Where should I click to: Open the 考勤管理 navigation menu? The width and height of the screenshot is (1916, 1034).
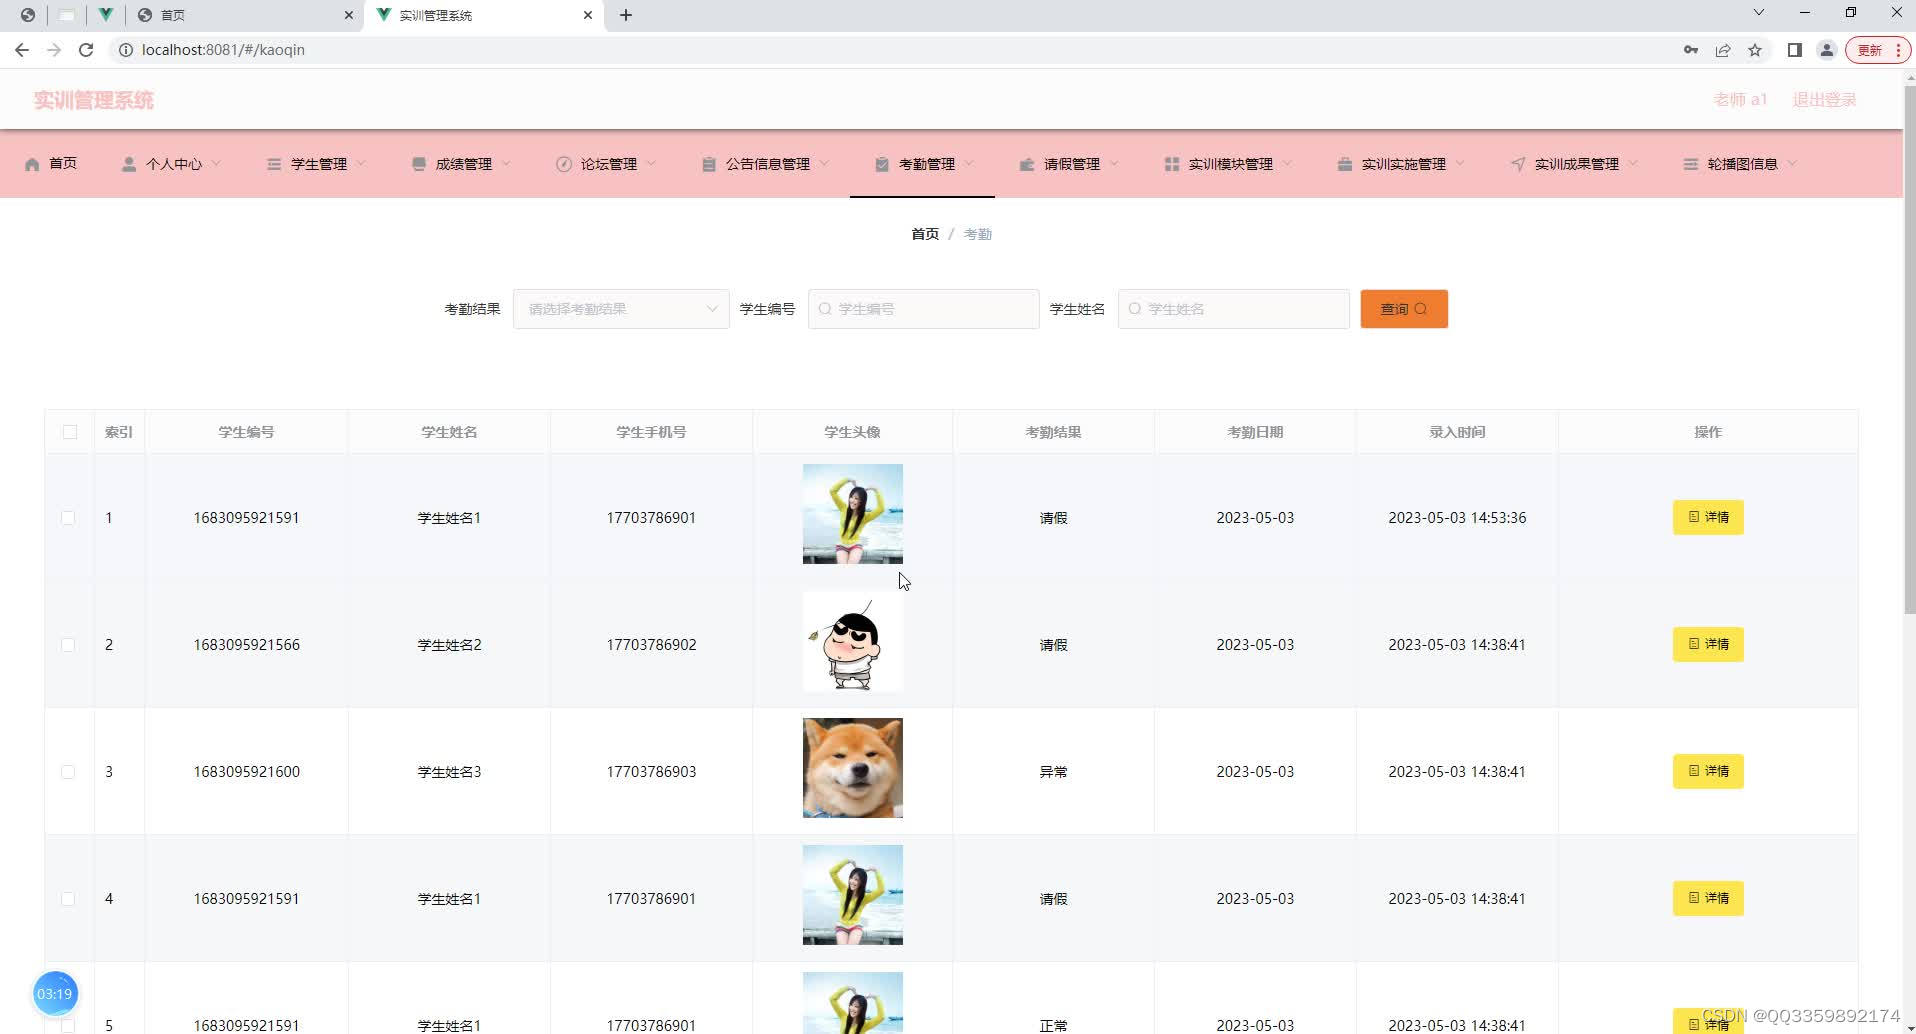point(922,164)
